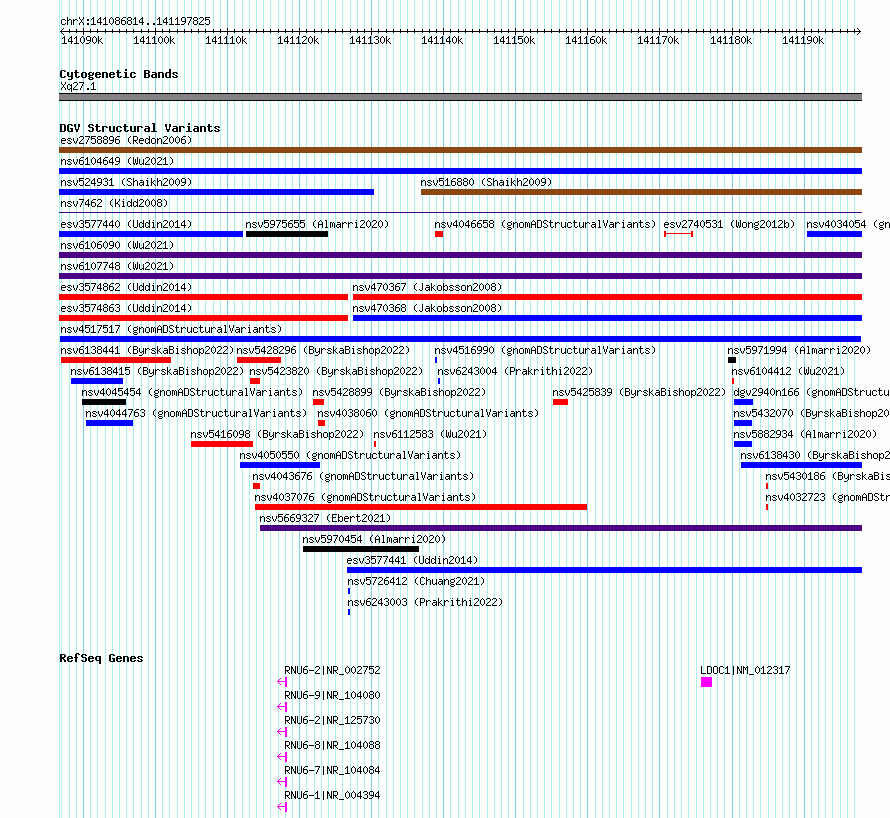Click the RNU6-2|NR_002752 gene arrow glyph
890x818 pixels.
(282, 682)
